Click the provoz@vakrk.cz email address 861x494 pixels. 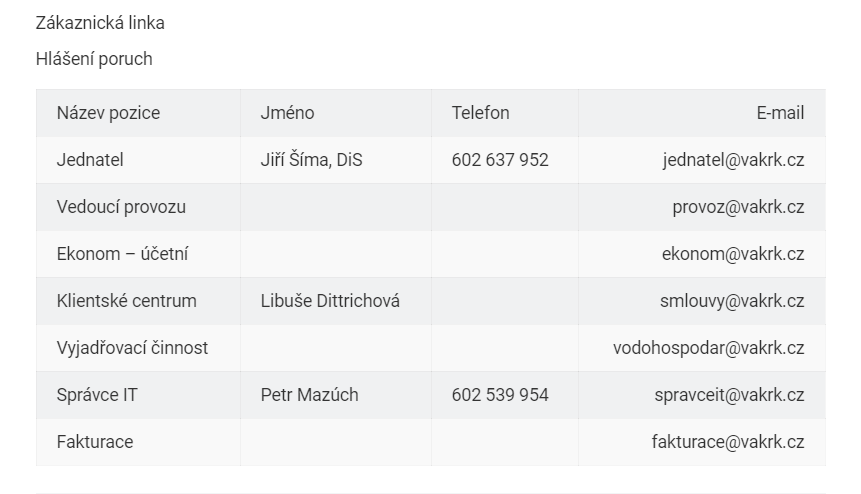coord(738,207)
